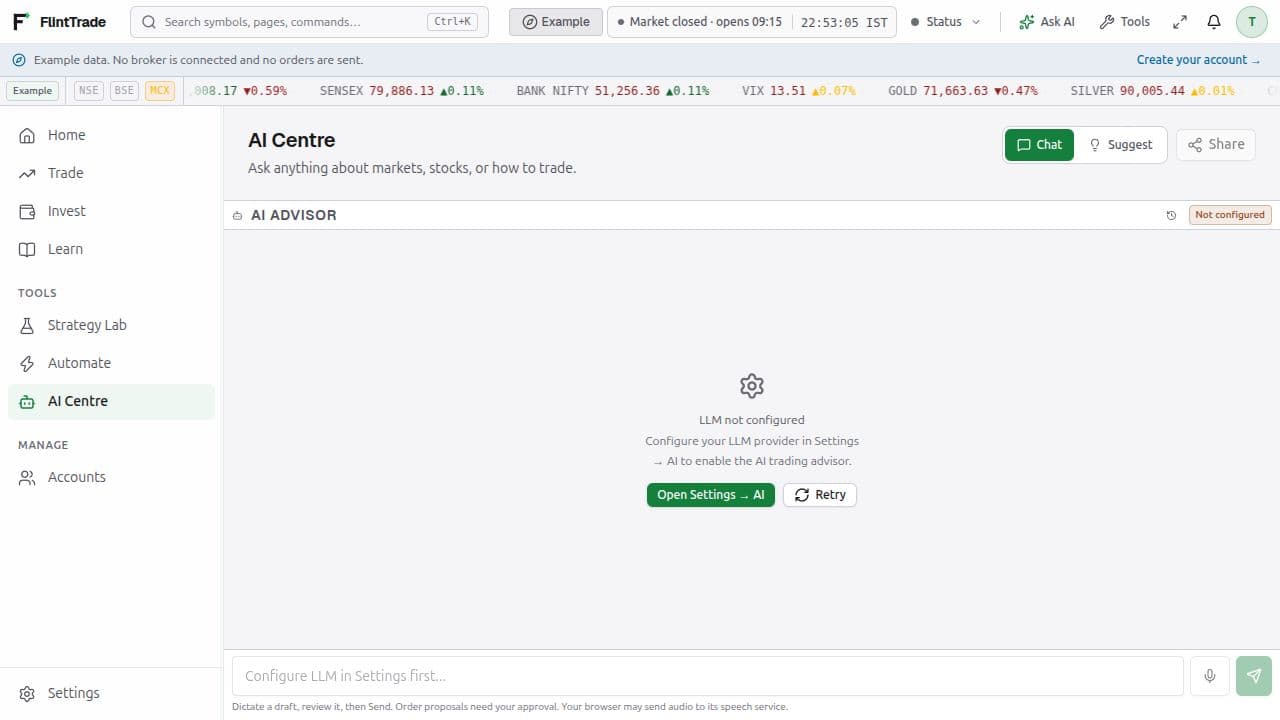Image resolution: width=1280 pixels, height=720 pixels.
Task: Switch to the Suggest tab
Action: tap(1120, 145)
